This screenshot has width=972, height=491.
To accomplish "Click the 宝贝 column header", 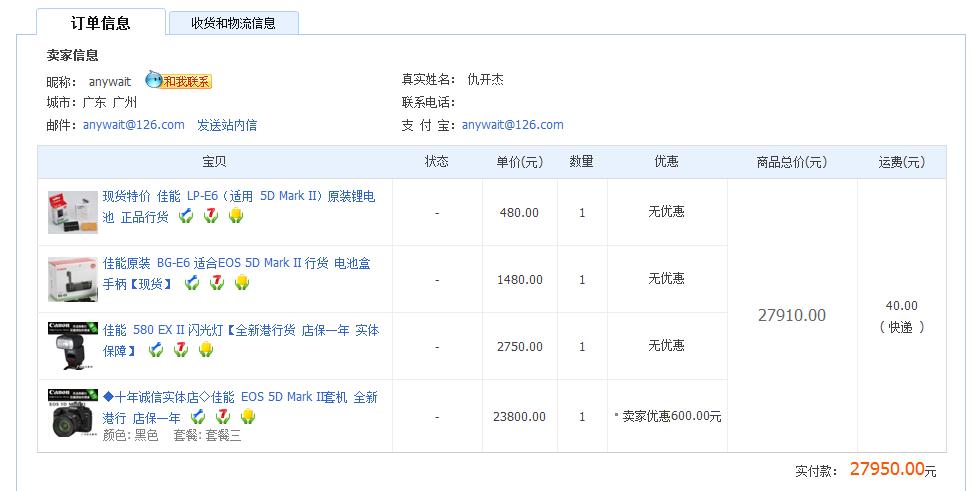I will pyautogui.click(x=214, y=162).
